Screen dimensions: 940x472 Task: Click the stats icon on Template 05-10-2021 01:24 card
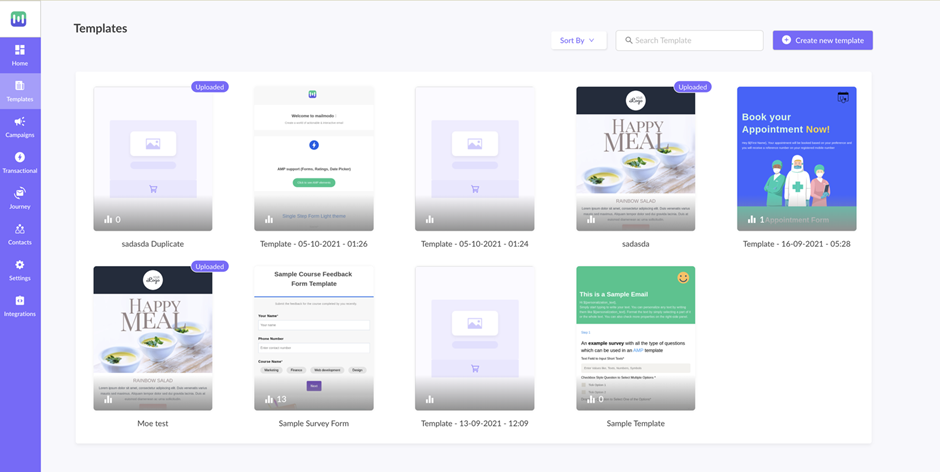[430, 220]
